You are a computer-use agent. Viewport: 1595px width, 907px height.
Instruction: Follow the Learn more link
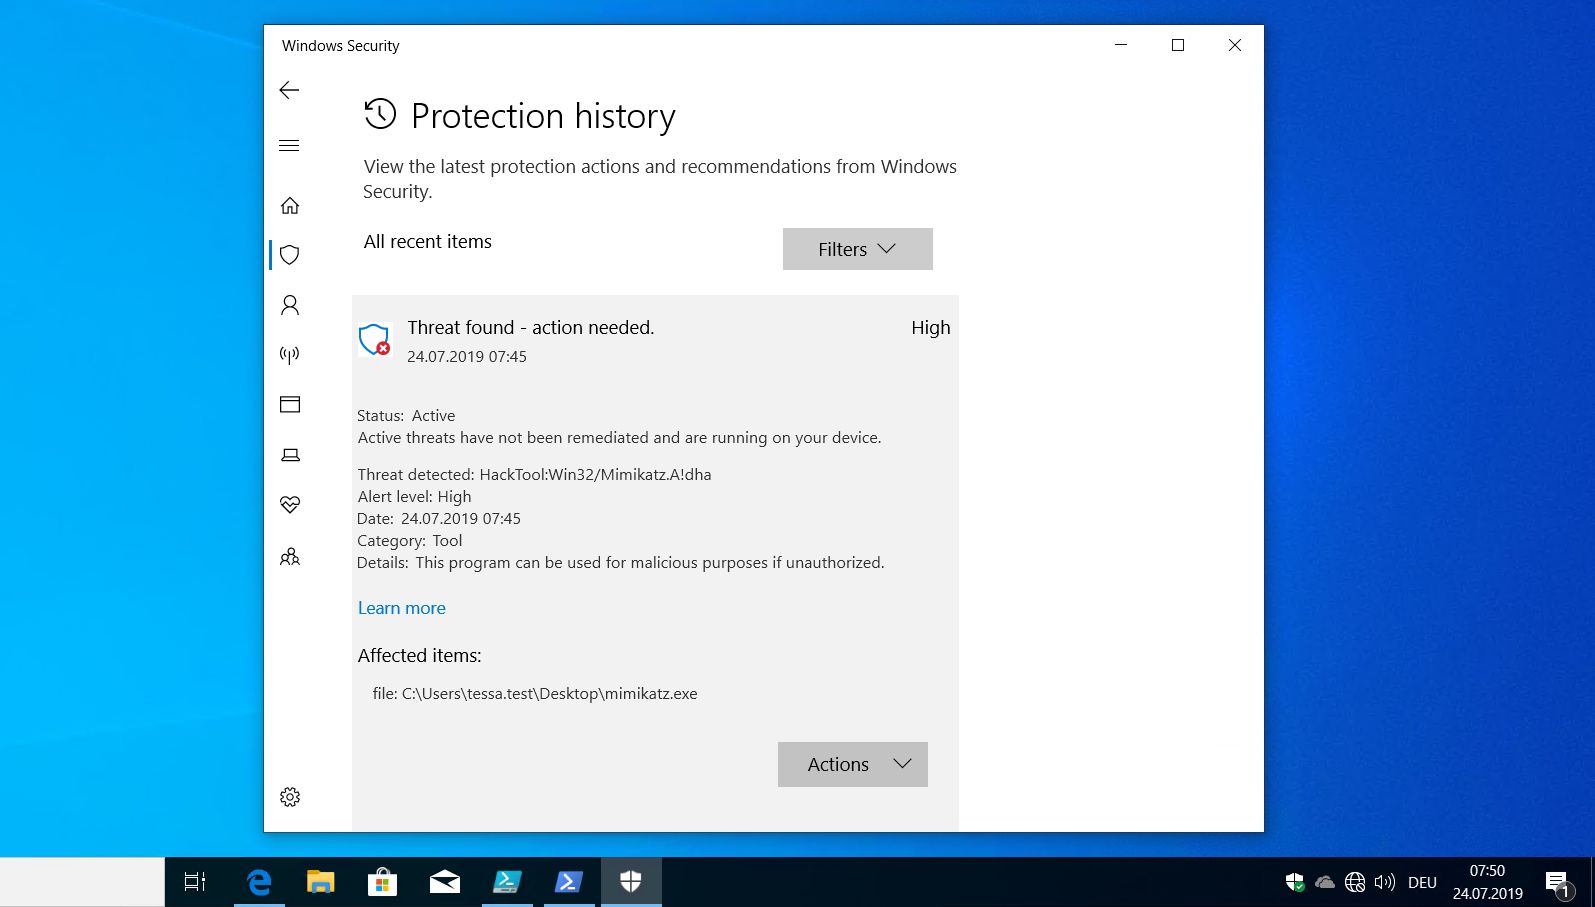(402, 608)
